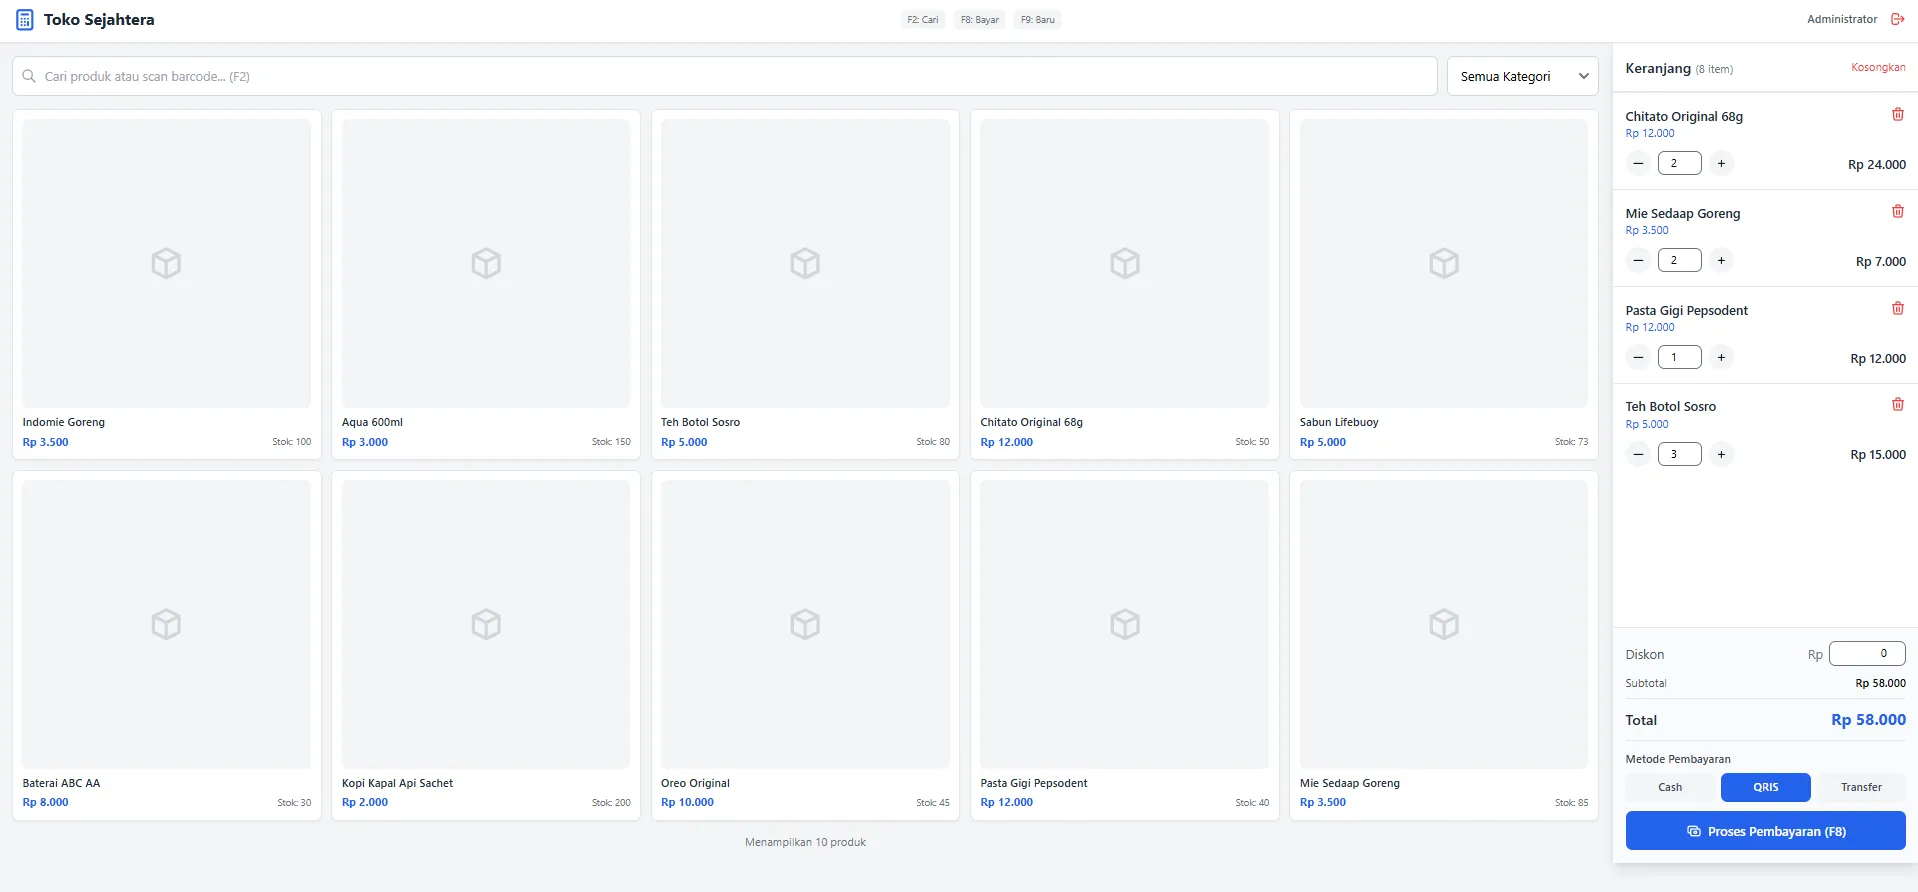Click Kosongkan to empty the cart

click(1877, 68)
